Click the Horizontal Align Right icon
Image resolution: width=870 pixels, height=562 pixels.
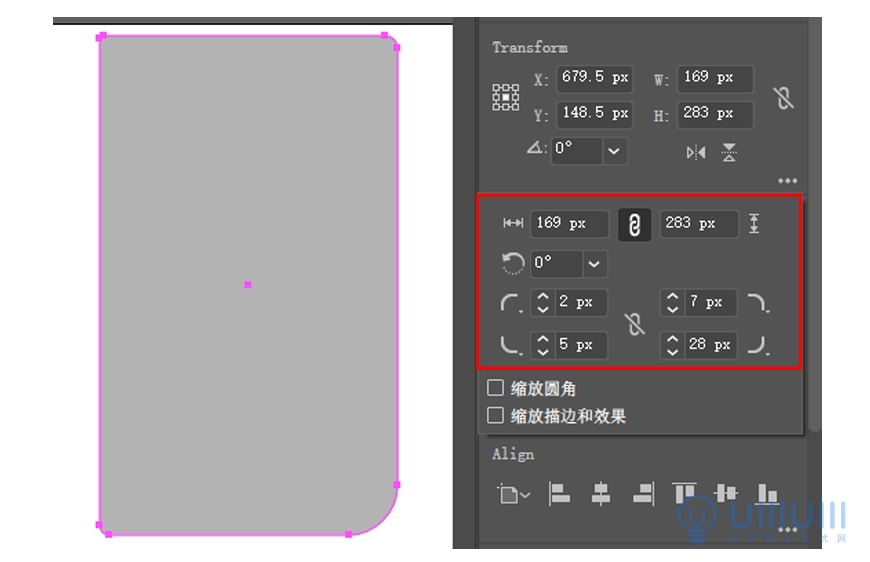pos(644,493)
